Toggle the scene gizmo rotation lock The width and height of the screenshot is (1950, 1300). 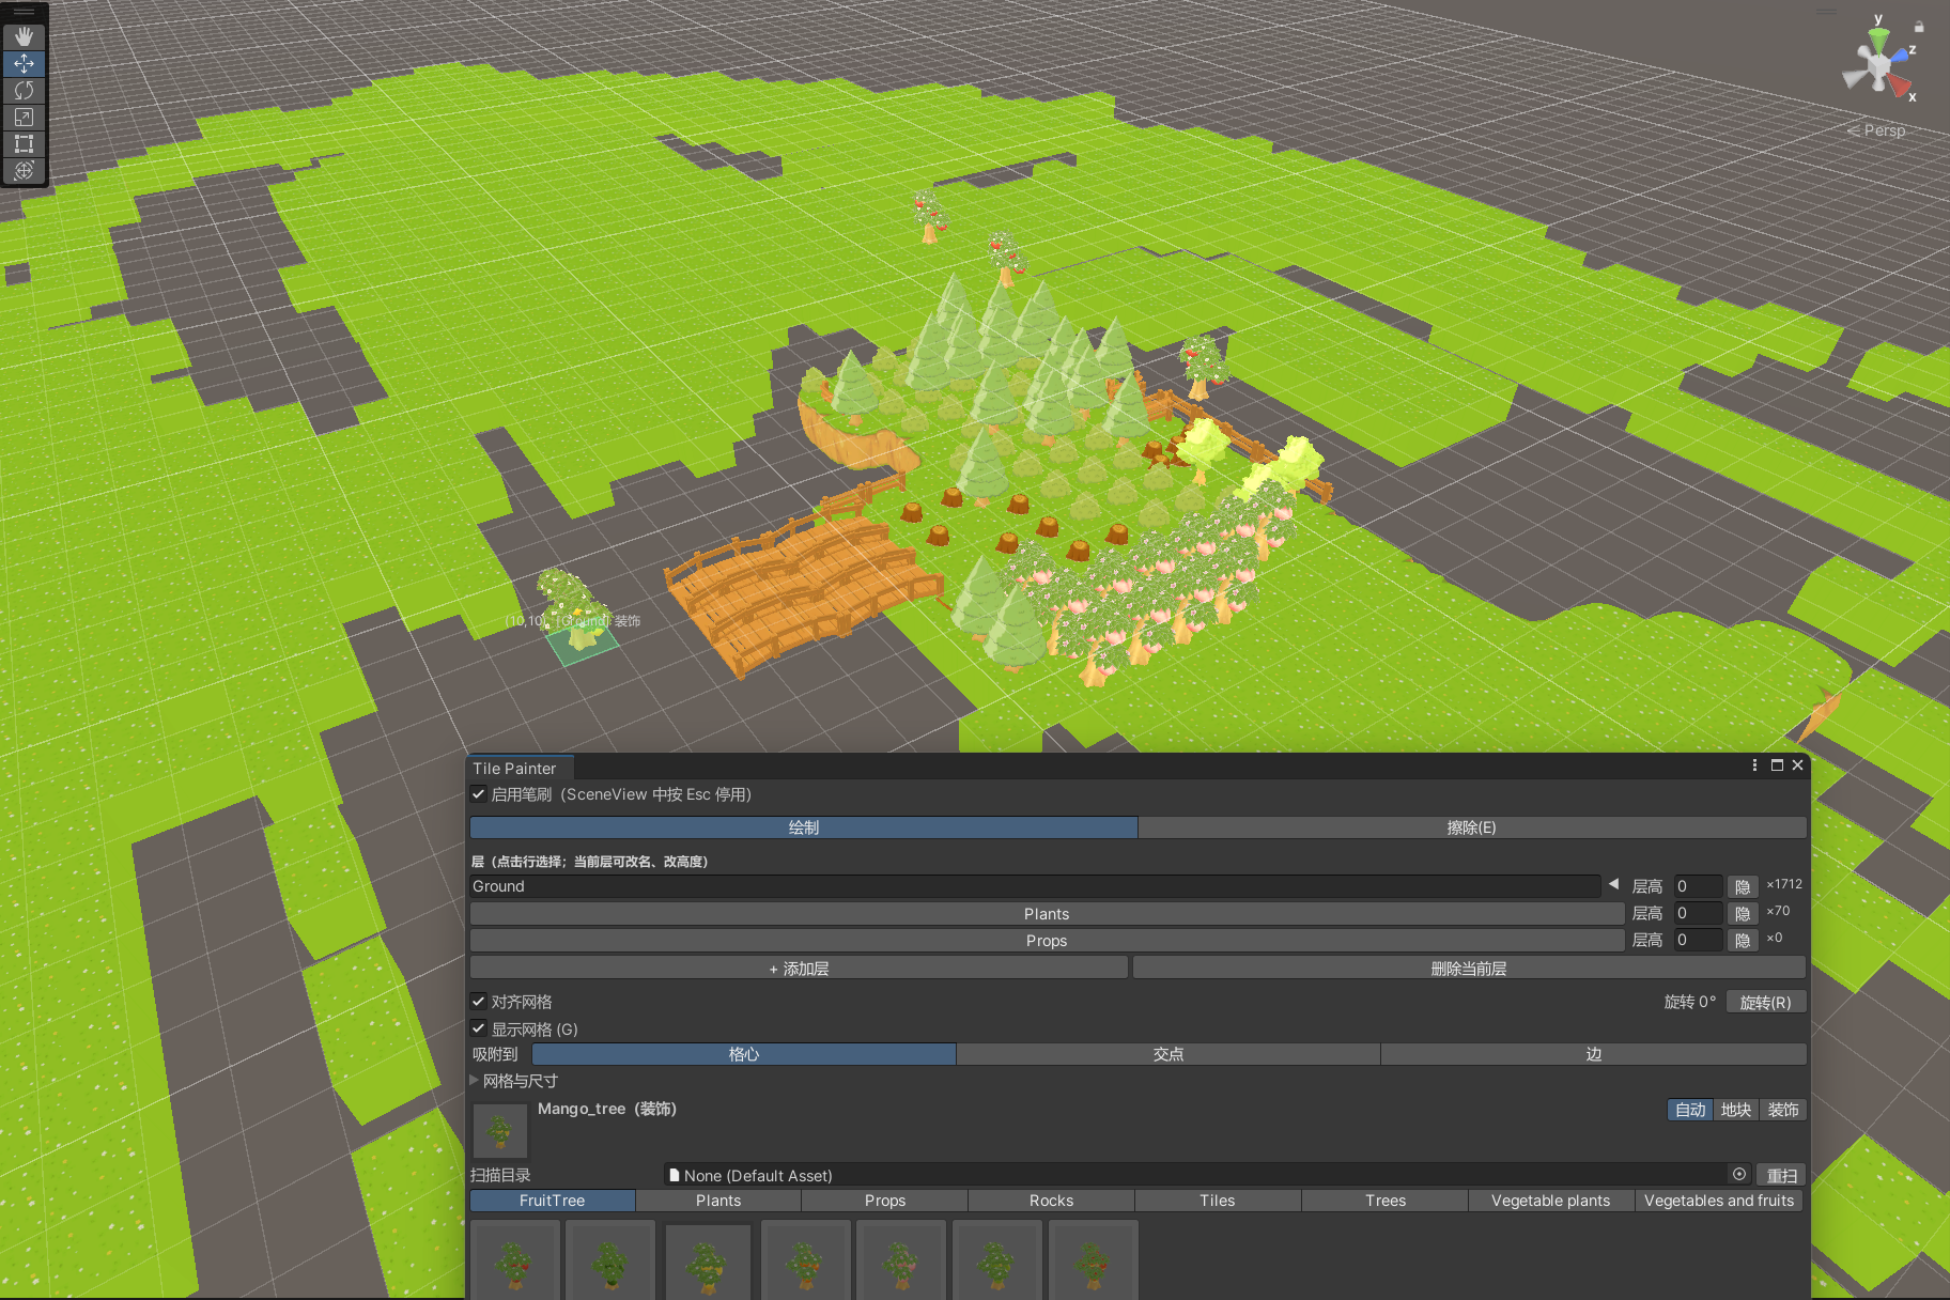pyautogui.click(x=1919, y=27)
